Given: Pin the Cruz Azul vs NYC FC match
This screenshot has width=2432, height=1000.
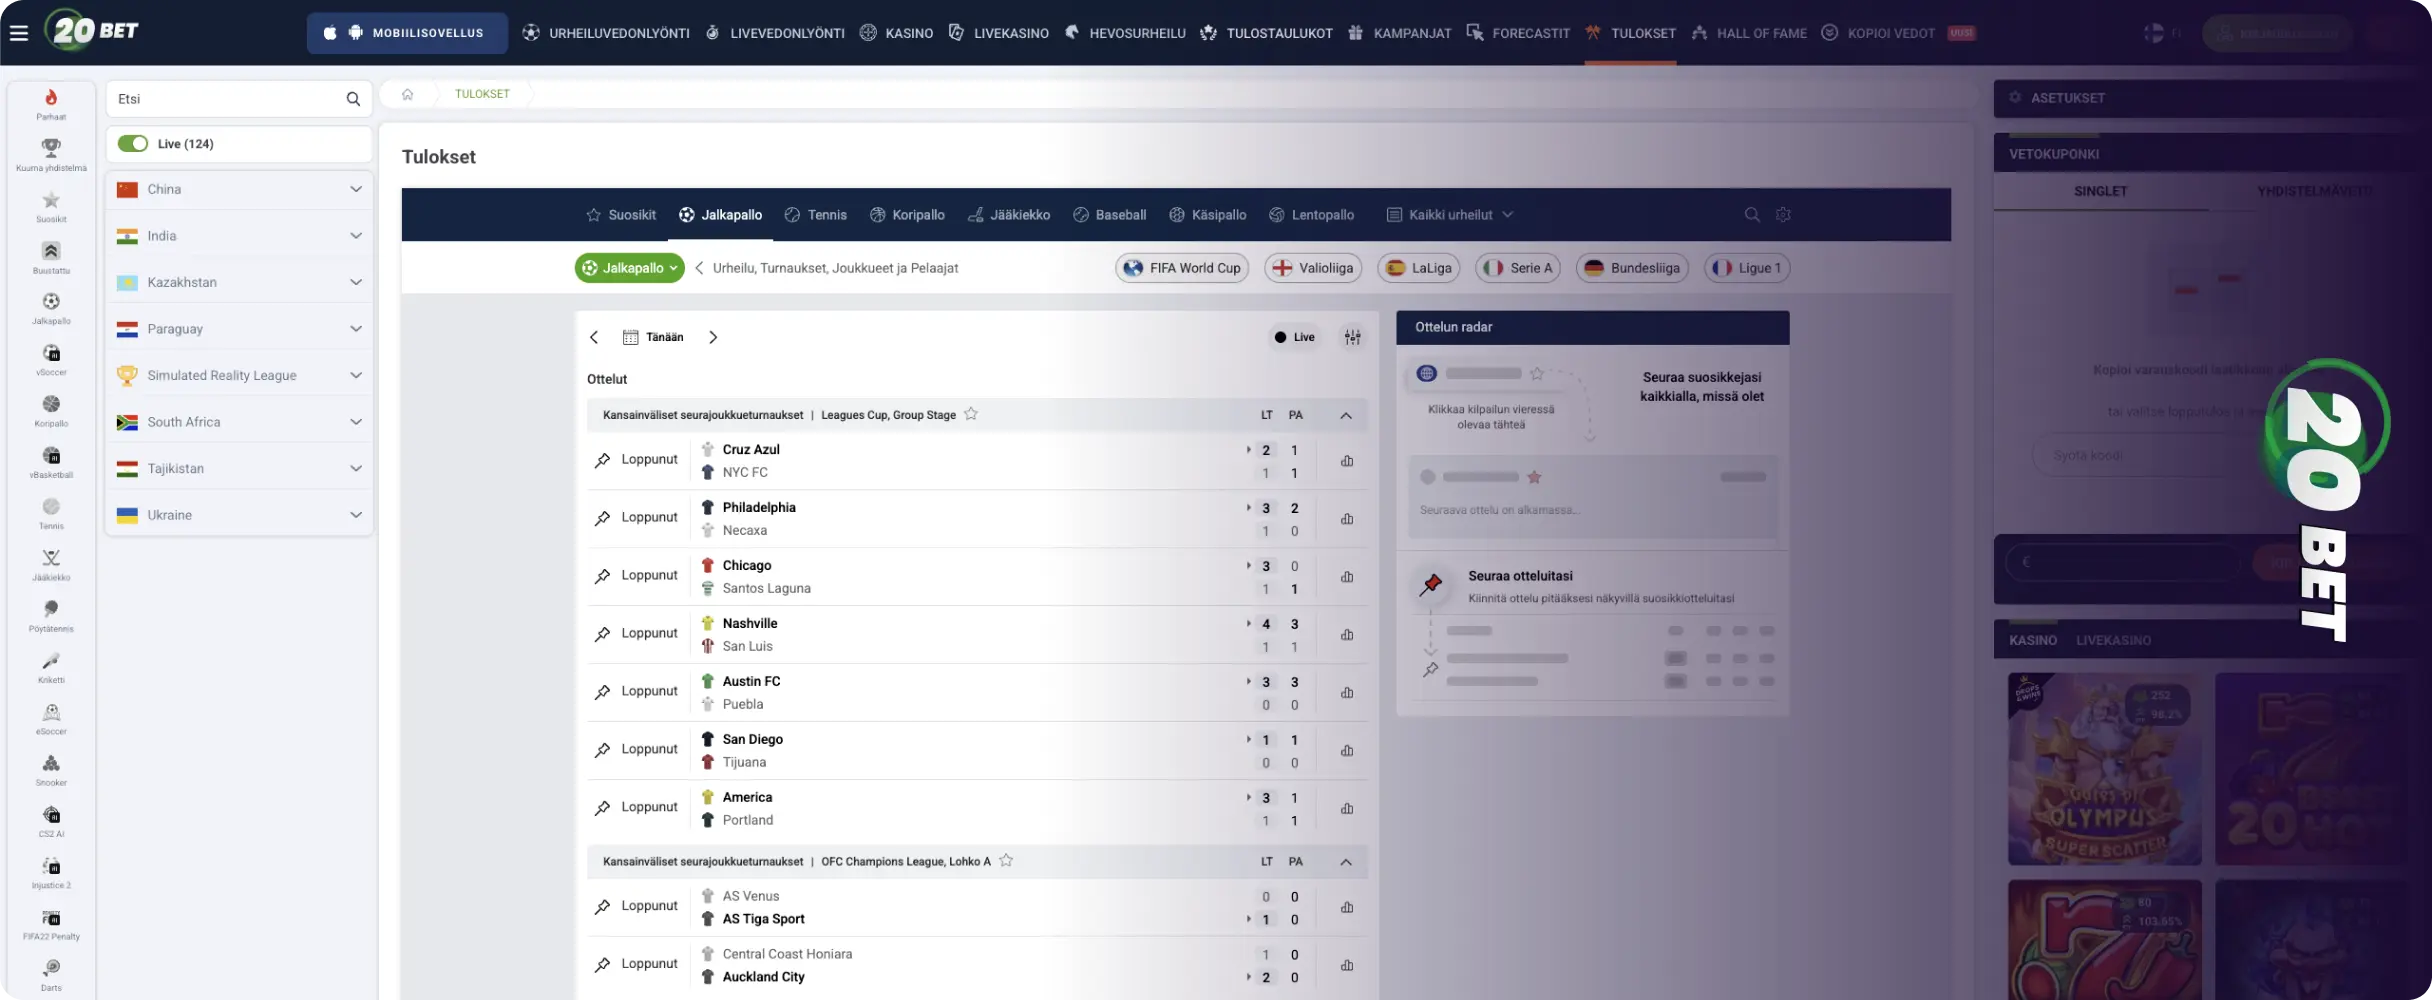Looking at the screenshot, I should pos(602,460).
